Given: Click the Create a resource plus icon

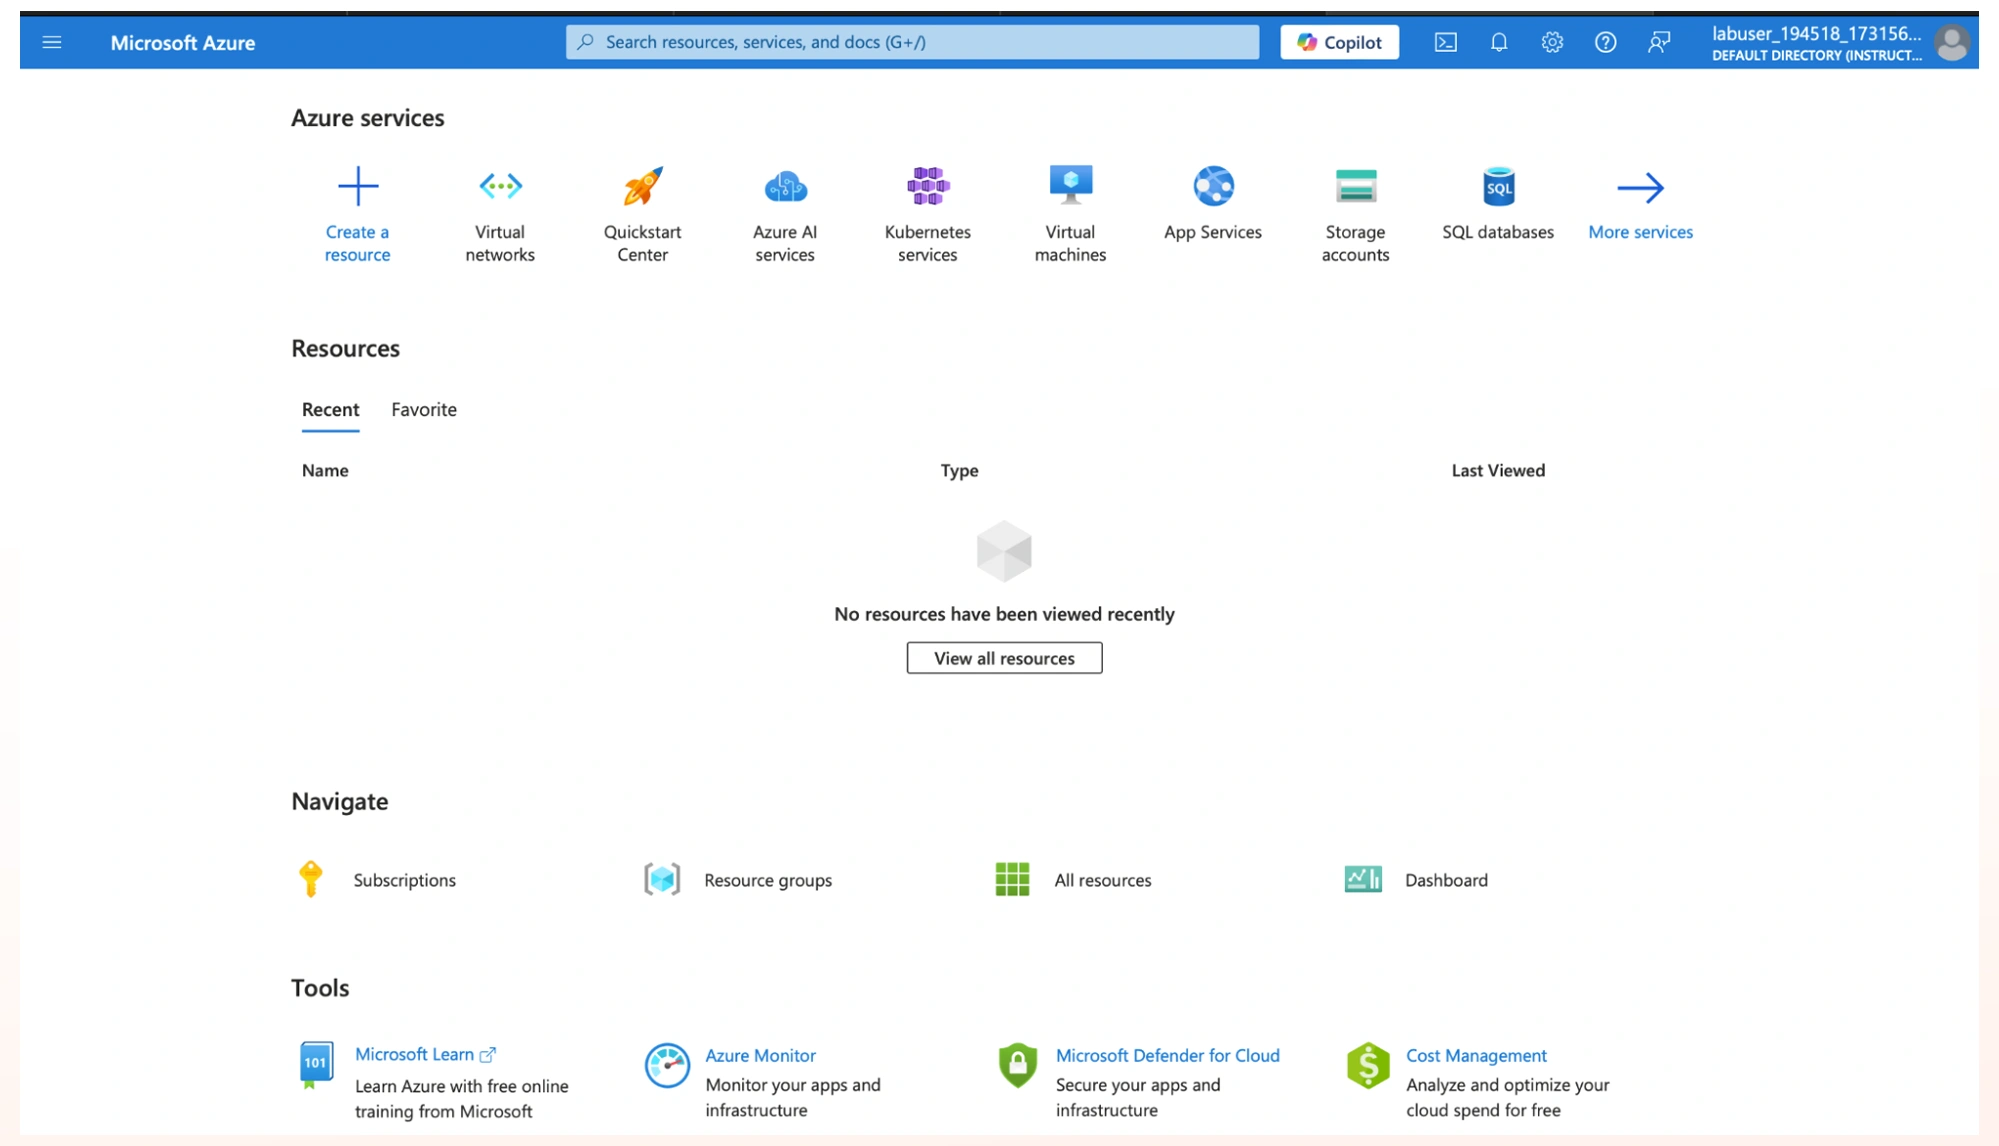Looking at the screenshot, I should (357, 186).
